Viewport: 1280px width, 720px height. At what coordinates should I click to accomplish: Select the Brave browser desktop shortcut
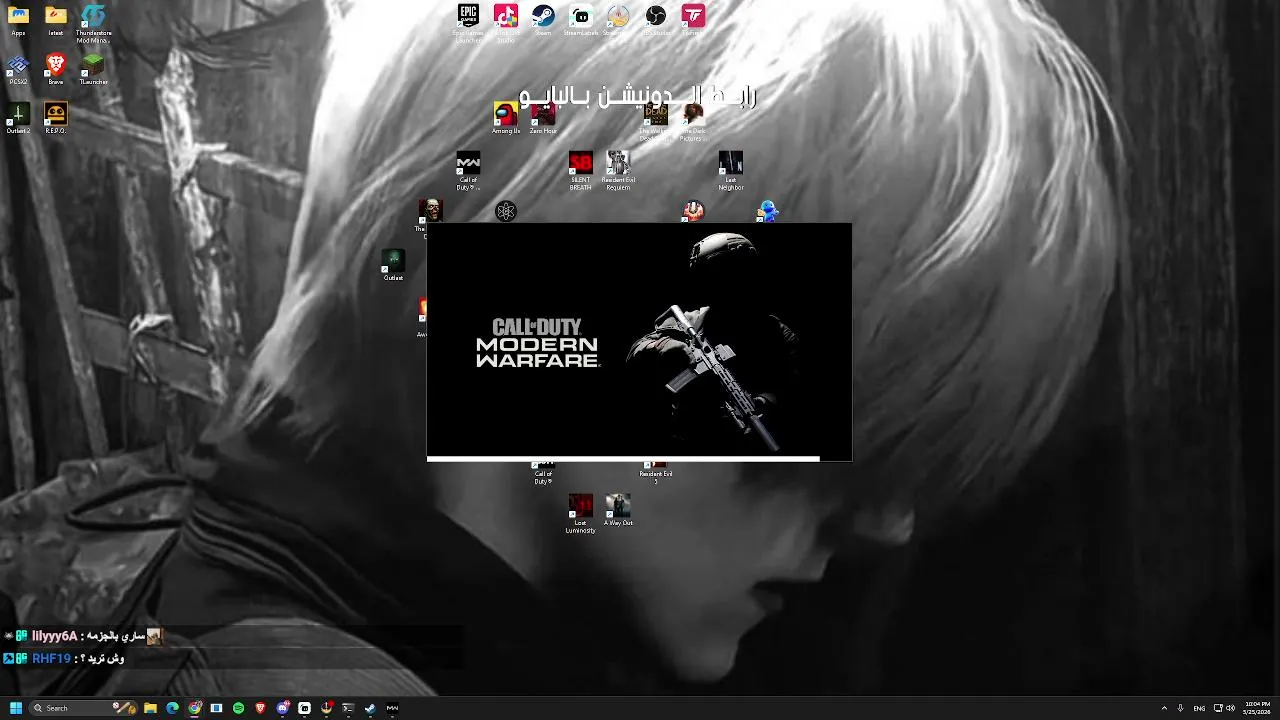click(x=56, y=70)
